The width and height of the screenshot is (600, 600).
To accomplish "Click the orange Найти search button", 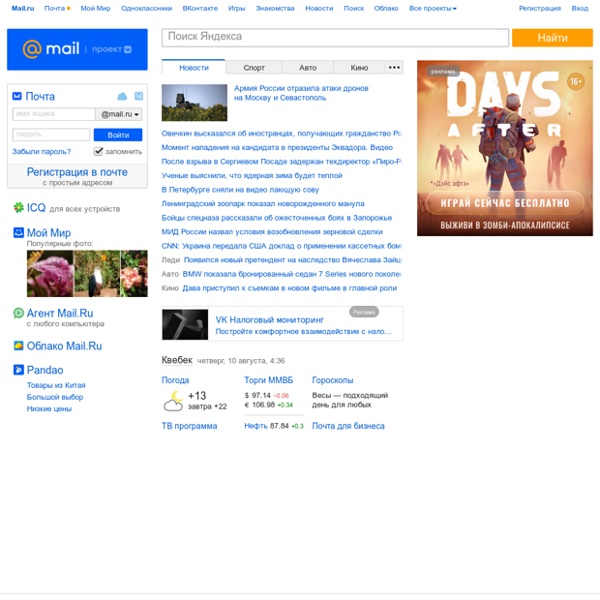I will click(552, 37).
